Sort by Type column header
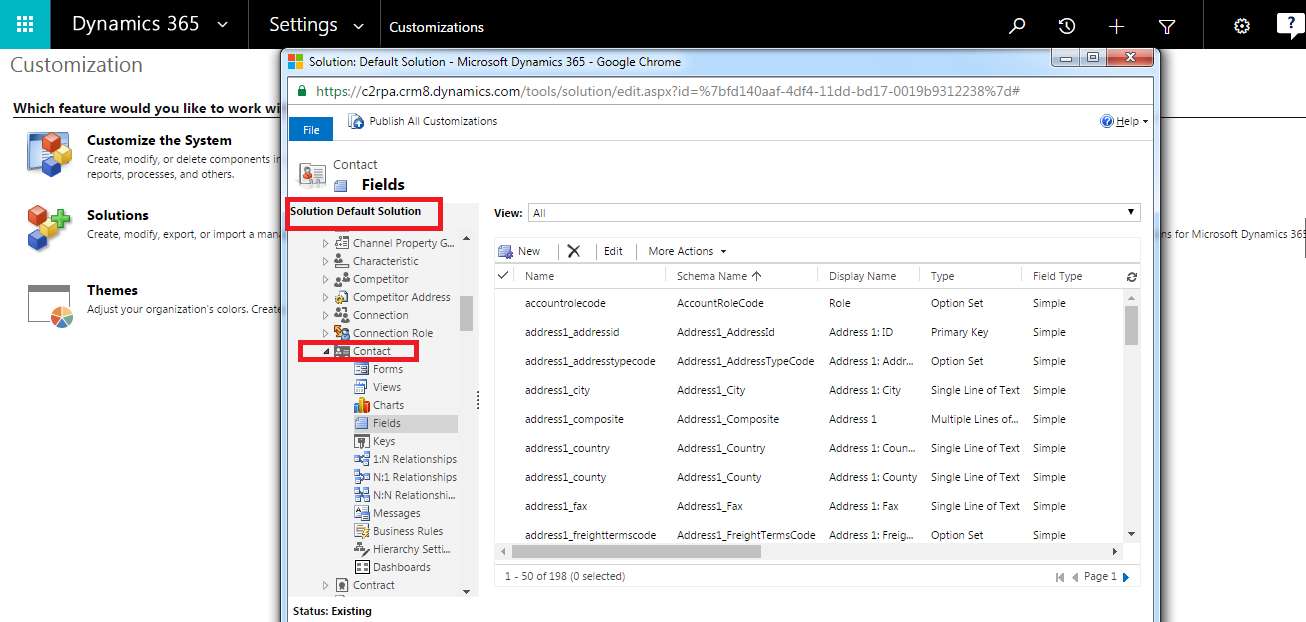The width and height of the screenshot is (1306, 622). click(943, 276)
